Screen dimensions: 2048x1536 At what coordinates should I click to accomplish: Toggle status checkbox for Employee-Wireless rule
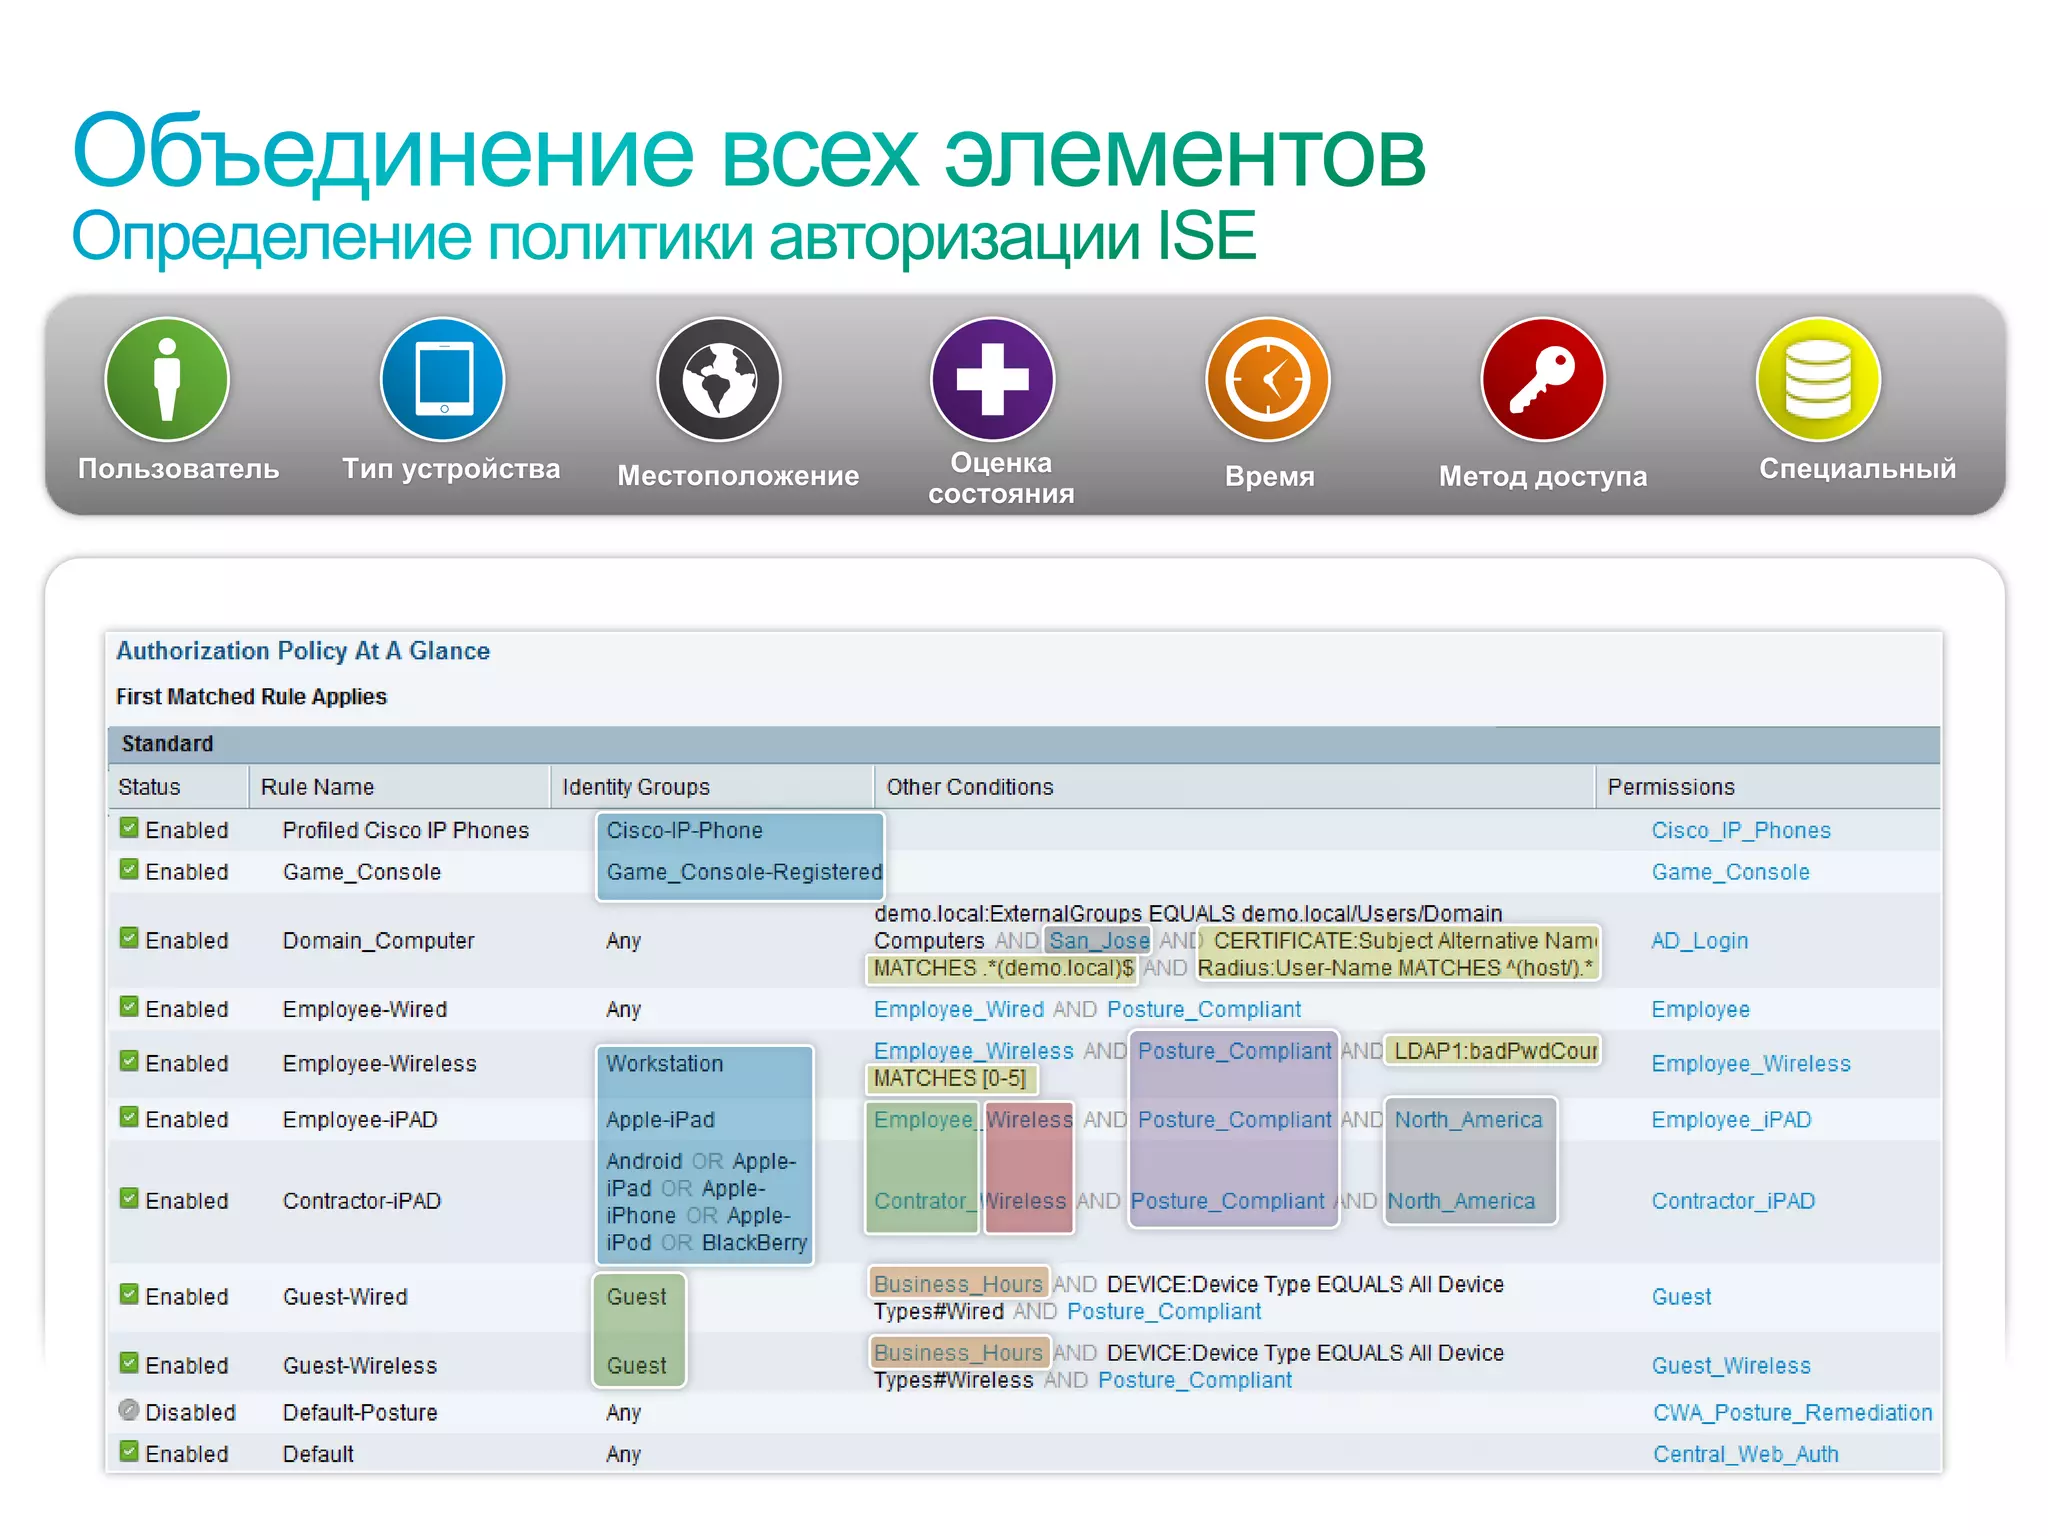tap(129, 1061)
